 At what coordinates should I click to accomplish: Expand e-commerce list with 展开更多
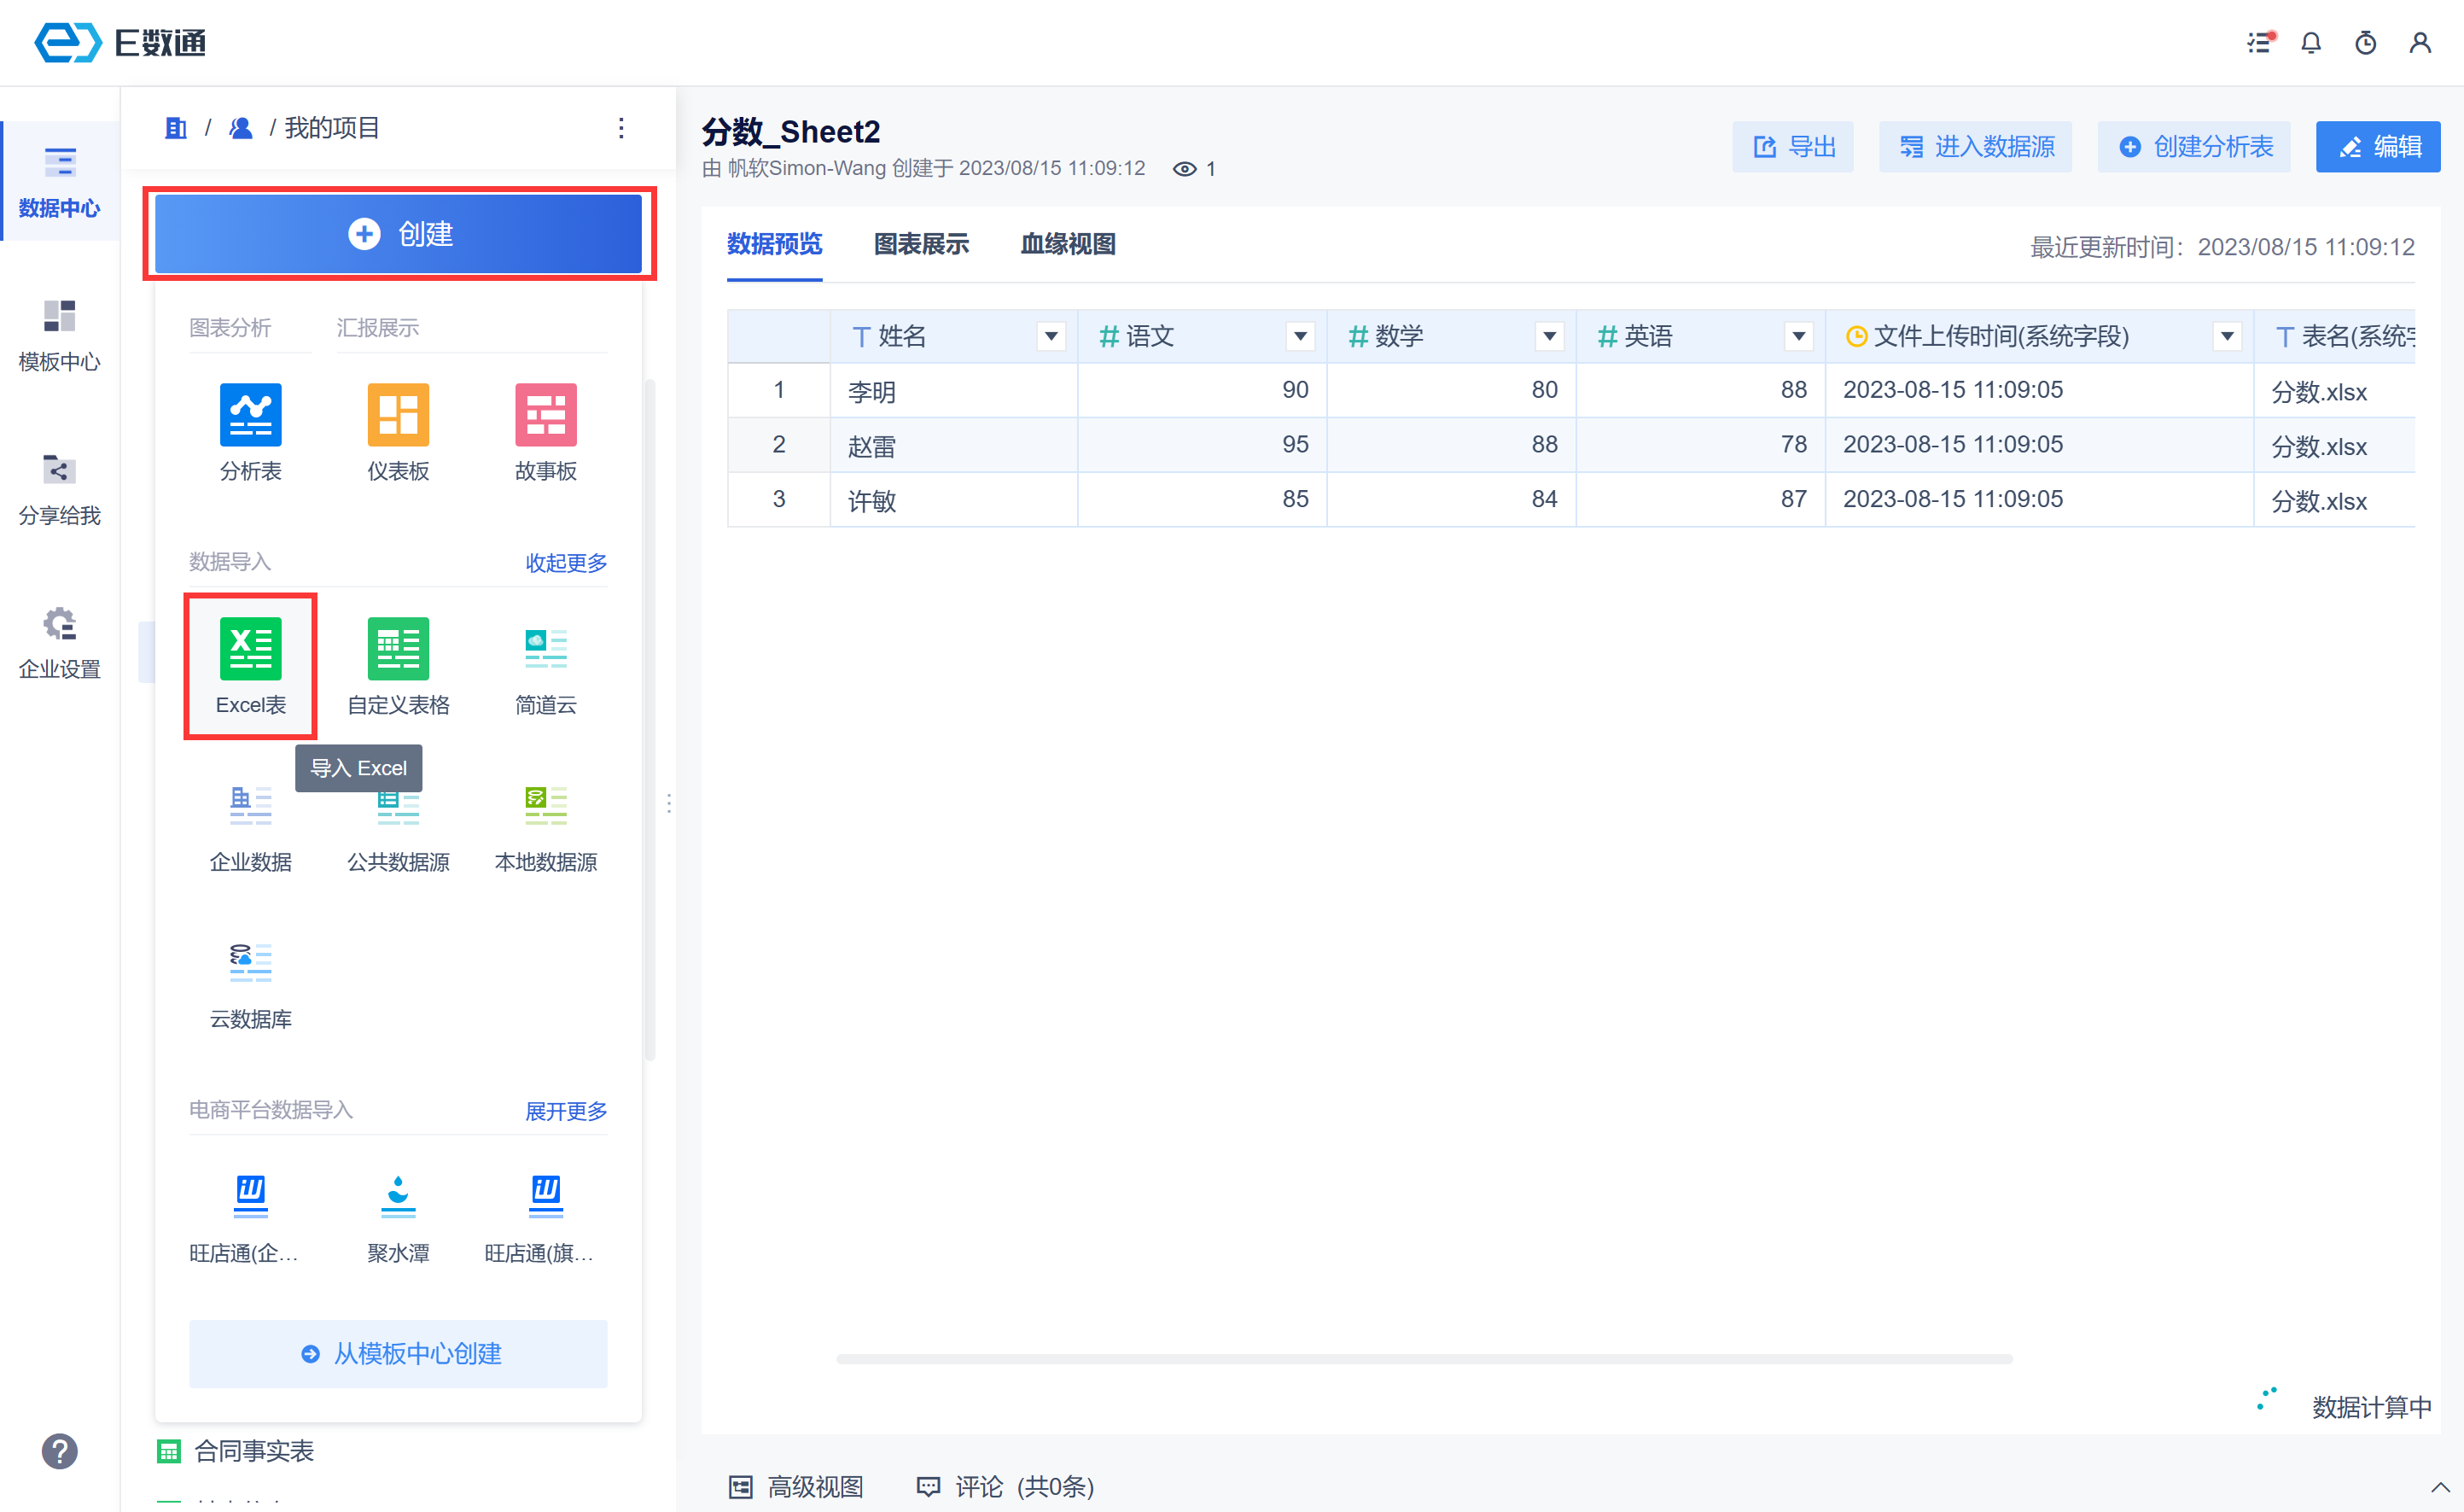click(x=566, y=1111)
